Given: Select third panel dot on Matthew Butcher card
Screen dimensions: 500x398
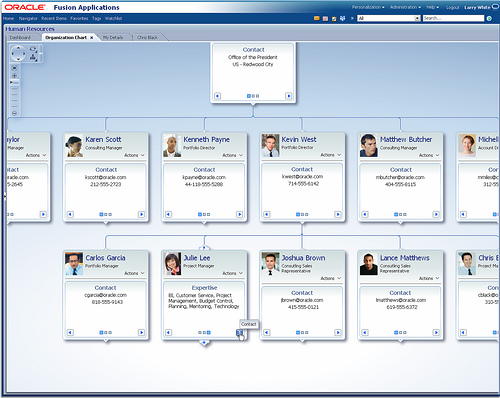Looking at the screenshot, I should coord(405,214).
